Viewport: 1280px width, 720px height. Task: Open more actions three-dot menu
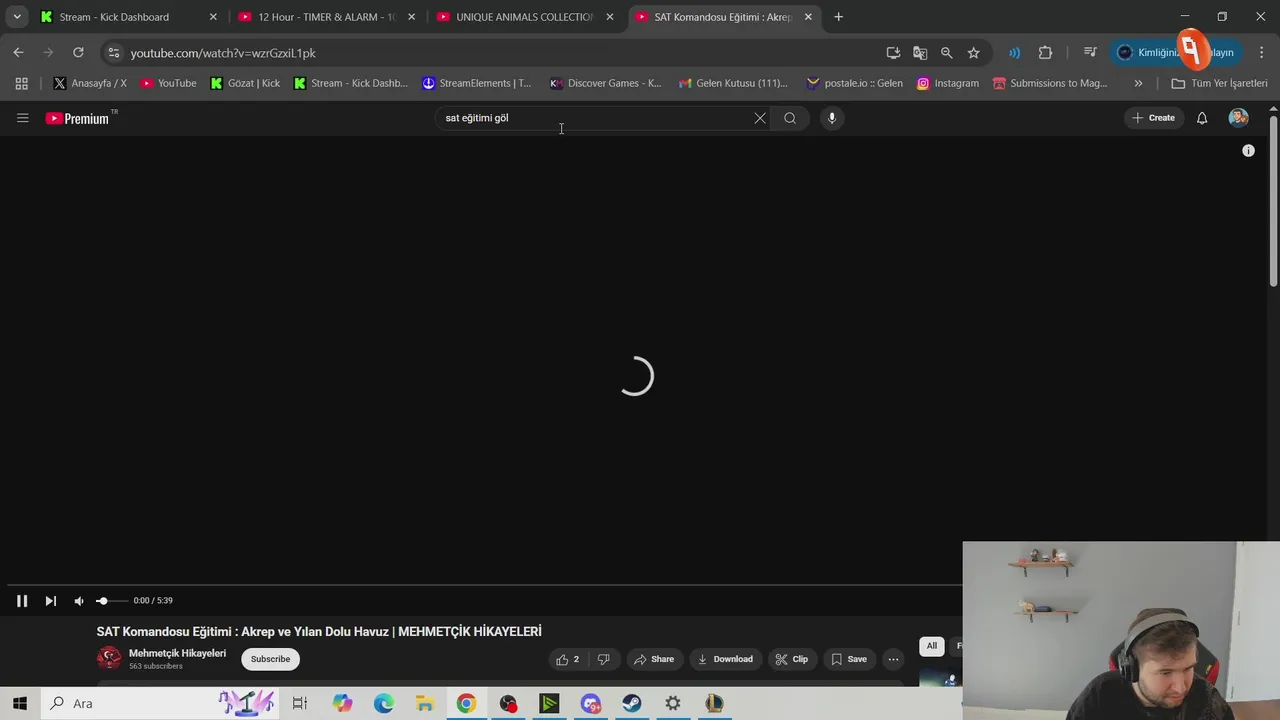(x=893, y=659)
